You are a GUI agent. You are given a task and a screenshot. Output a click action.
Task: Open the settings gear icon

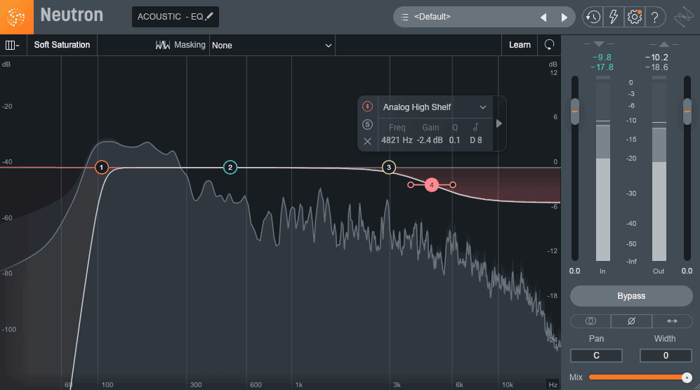634,17
